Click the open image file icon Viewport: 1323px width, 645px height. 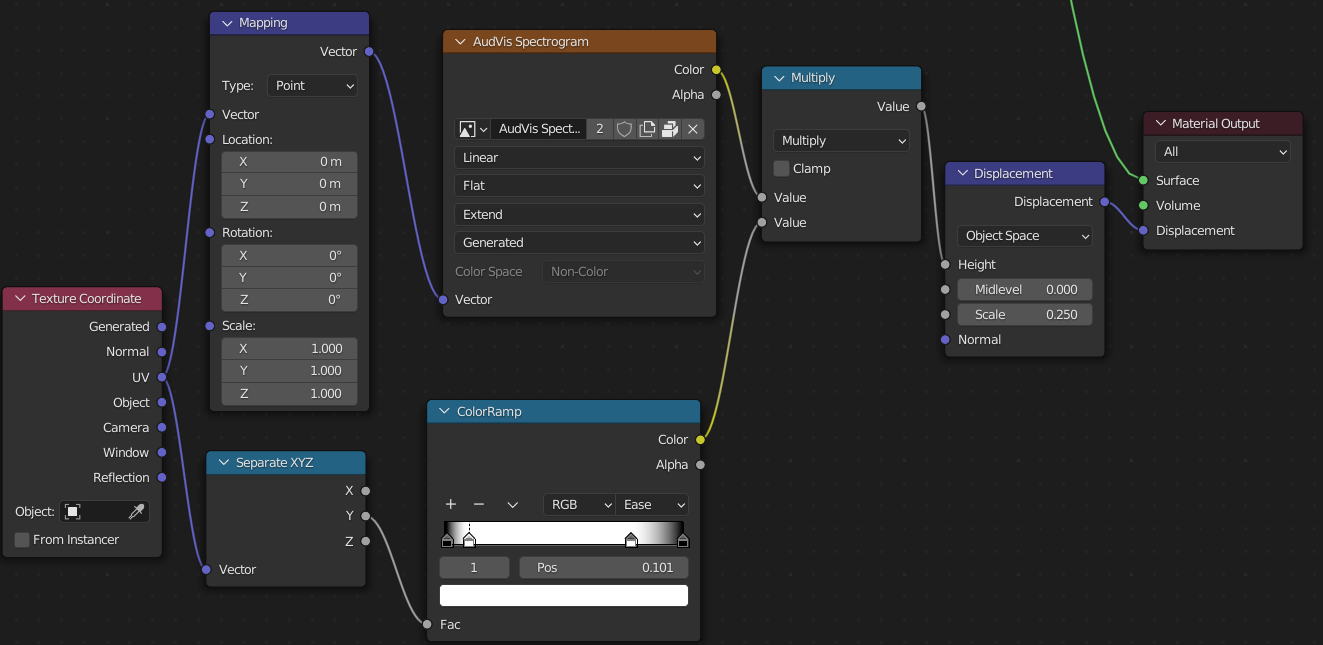tap(670, 129)
